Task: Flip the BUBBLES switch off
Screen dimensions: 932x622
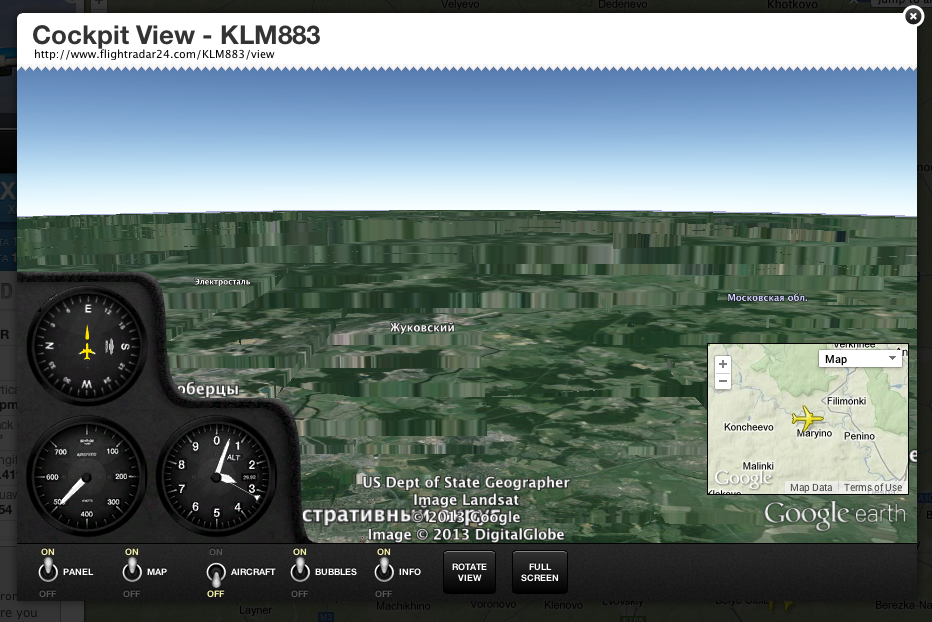Action: tap(299, 572)
